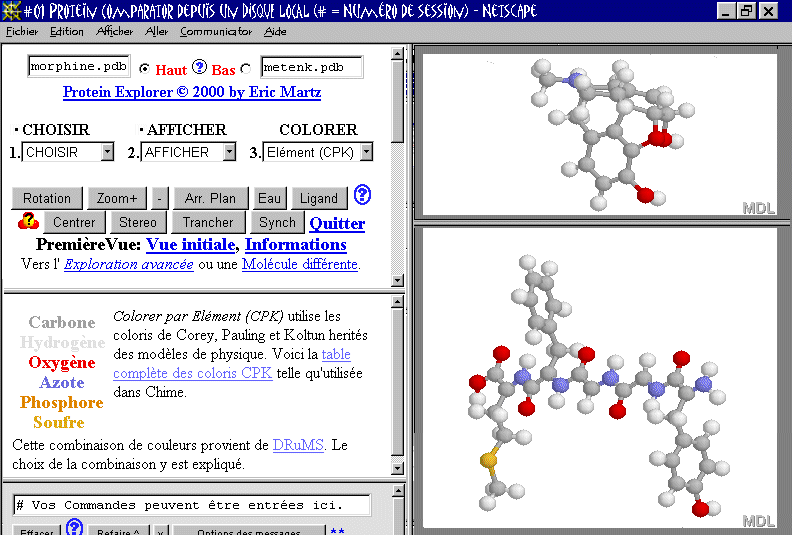Open the Fichier menu

tap(22, 31)
